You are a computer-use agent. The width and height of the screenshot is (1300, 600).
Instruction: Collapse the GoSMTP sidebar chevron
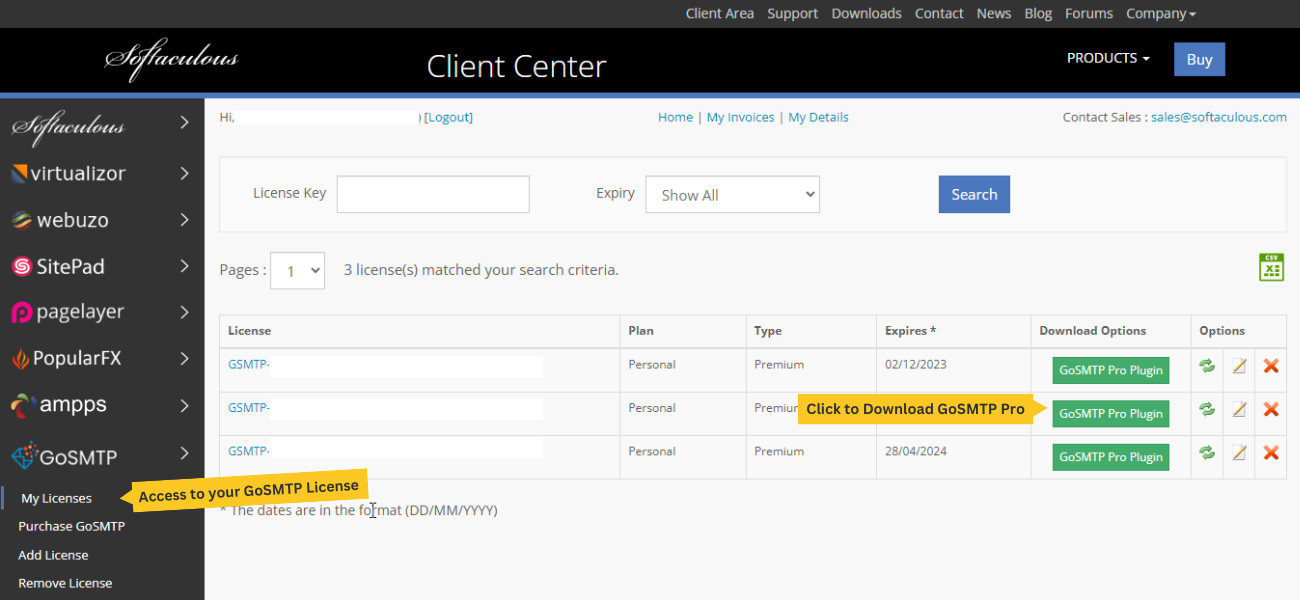184,454
